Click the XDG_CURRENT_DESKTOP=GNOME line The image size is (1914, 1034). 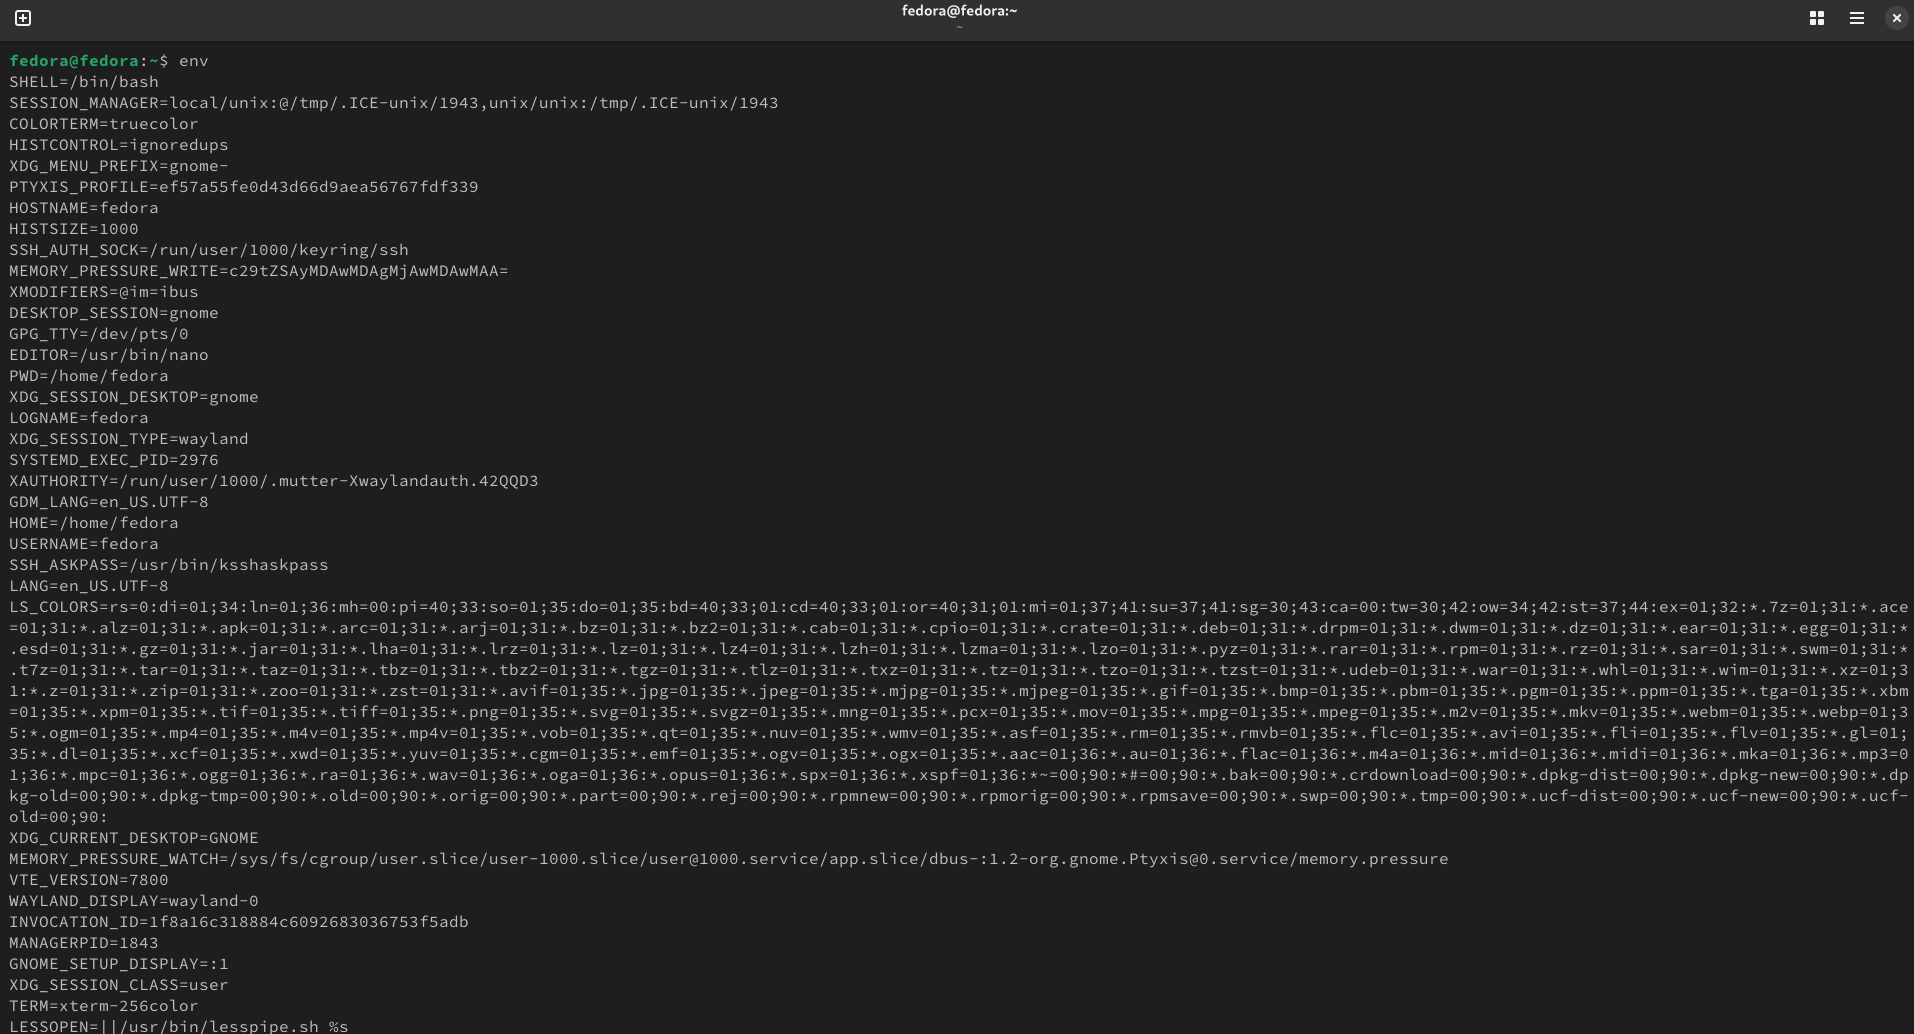click(x=133, y=838)
